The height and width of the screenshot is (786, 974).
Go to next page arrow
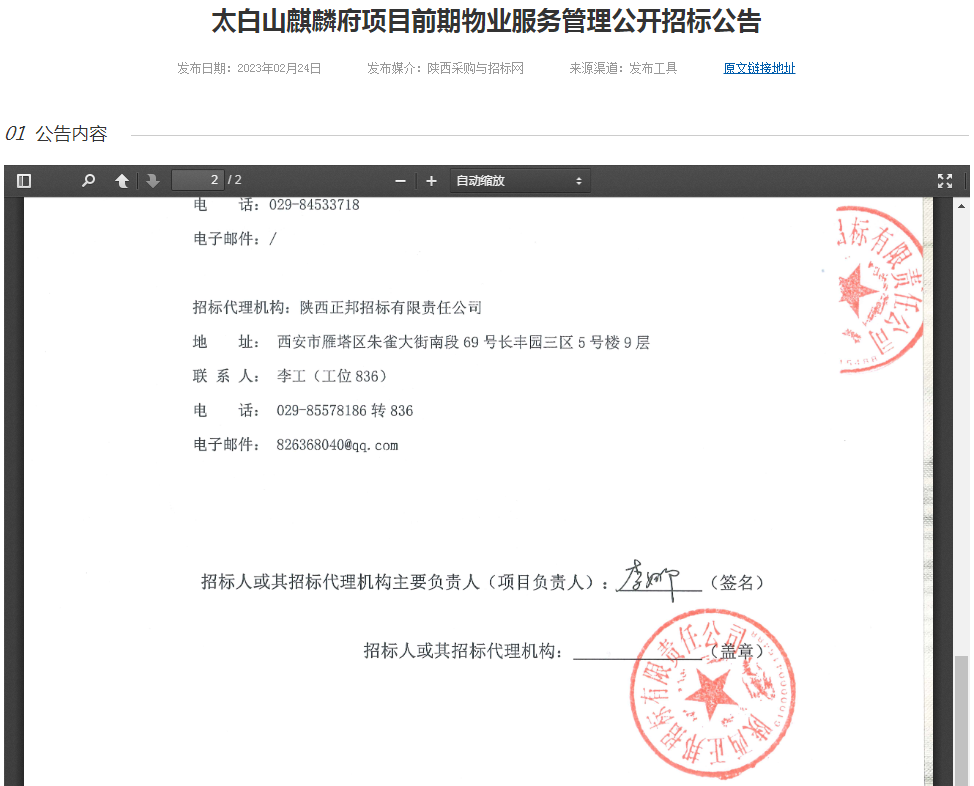pyautogui.click(x=153, y=181)
